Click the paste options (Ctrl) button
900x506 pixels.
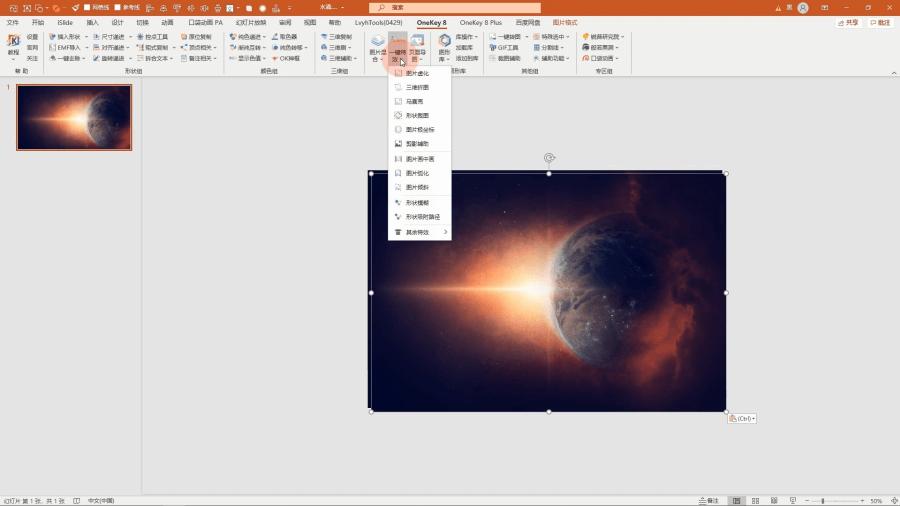click(x=742, y=419)
